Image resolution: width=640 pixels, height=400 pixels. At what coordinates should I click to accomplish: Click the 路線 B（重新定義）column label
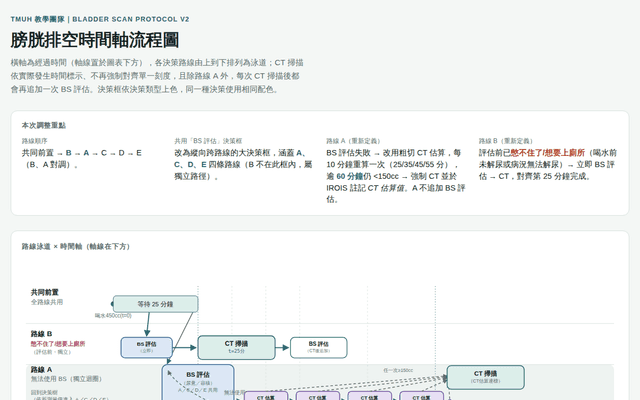pyautogui.click(x=506, y=141)
